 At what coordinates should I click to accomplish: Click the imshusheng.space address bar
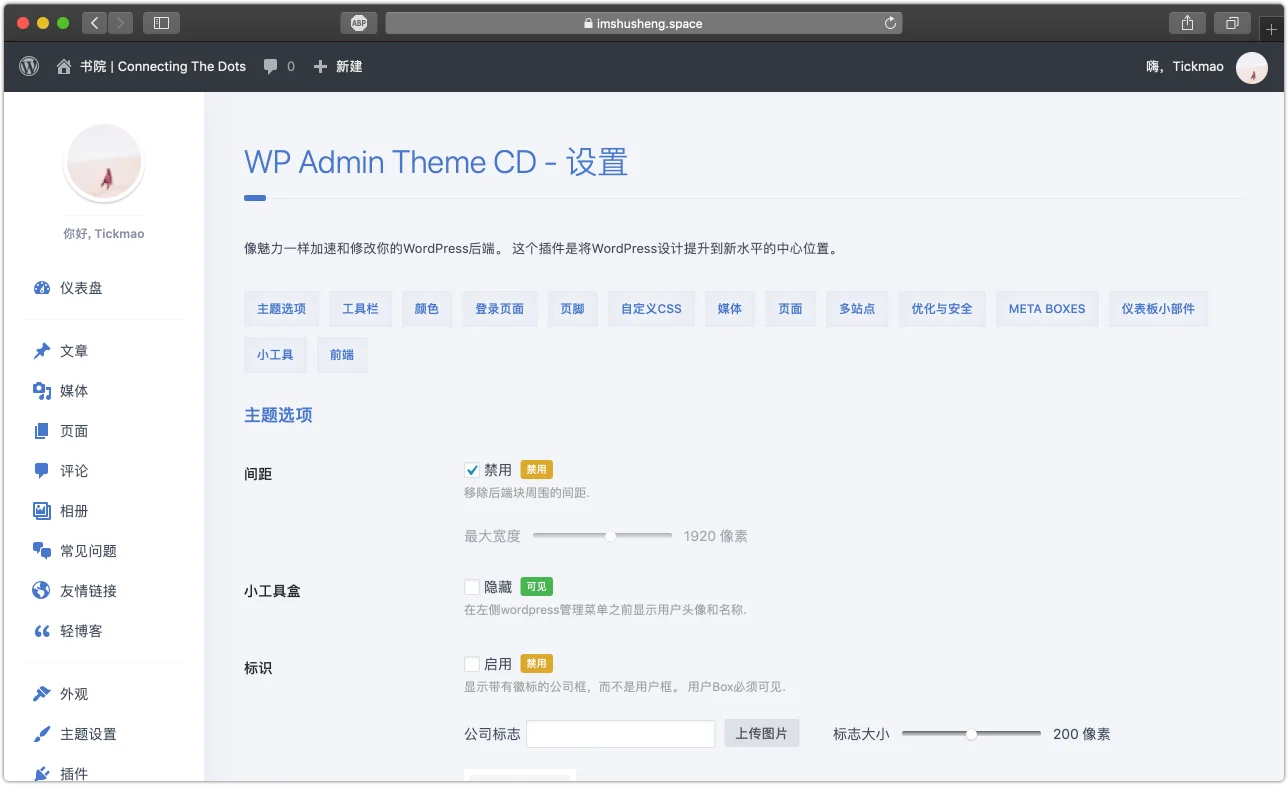pos(644,23)
